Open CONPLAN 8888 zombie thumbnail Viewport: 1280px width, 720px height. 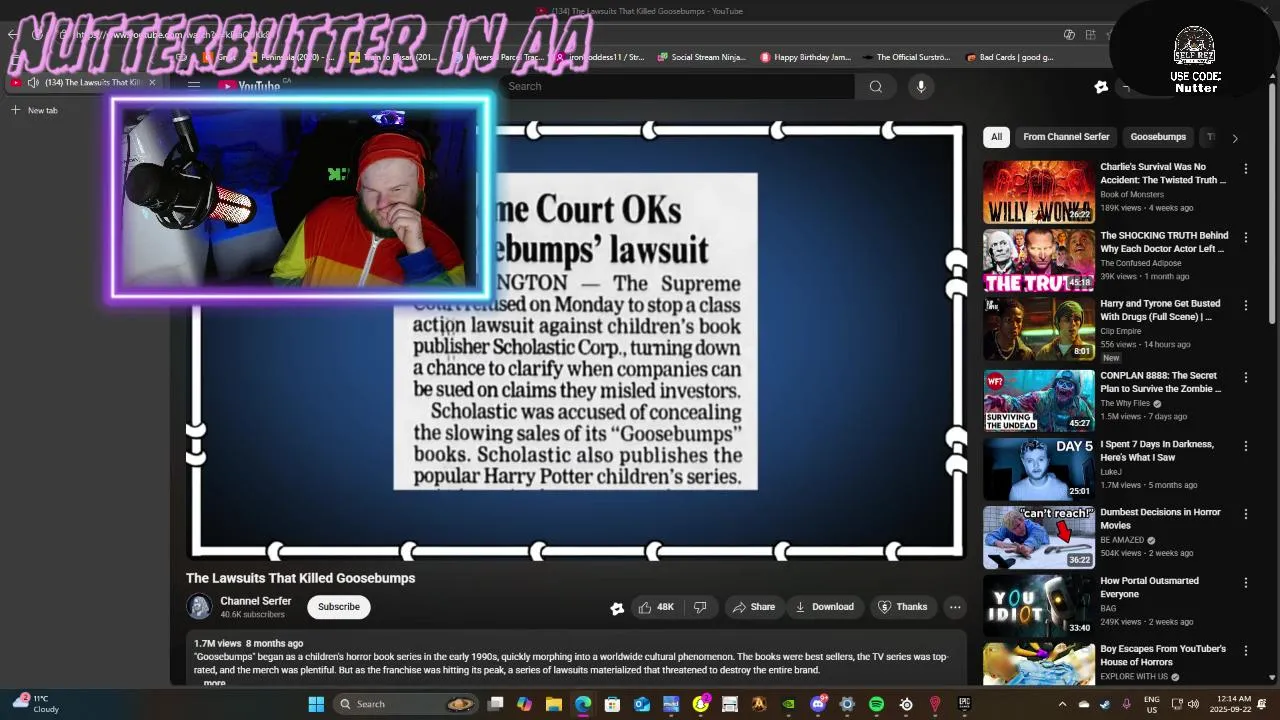coord(1039,400)
